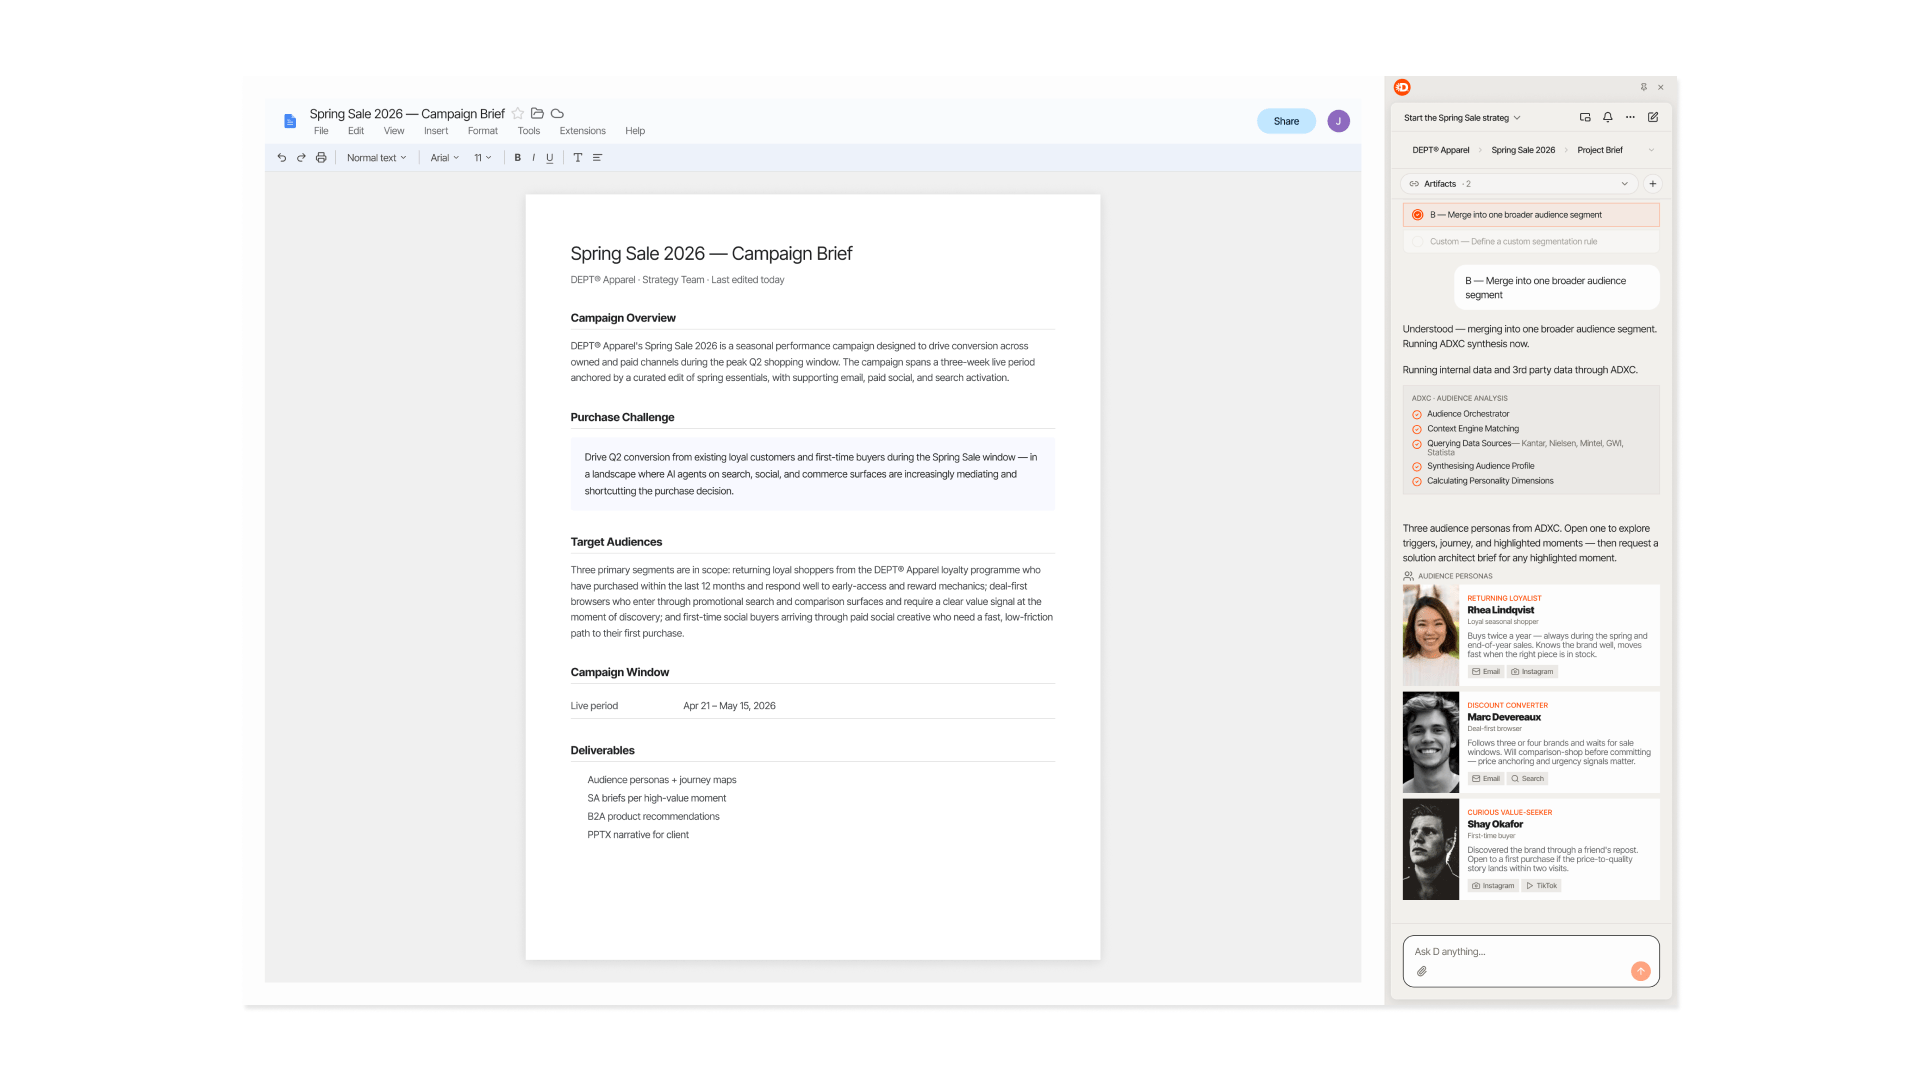Open the three-dots more options menu
This screenshot has width=1920, height=1080.
[1630, 117]
